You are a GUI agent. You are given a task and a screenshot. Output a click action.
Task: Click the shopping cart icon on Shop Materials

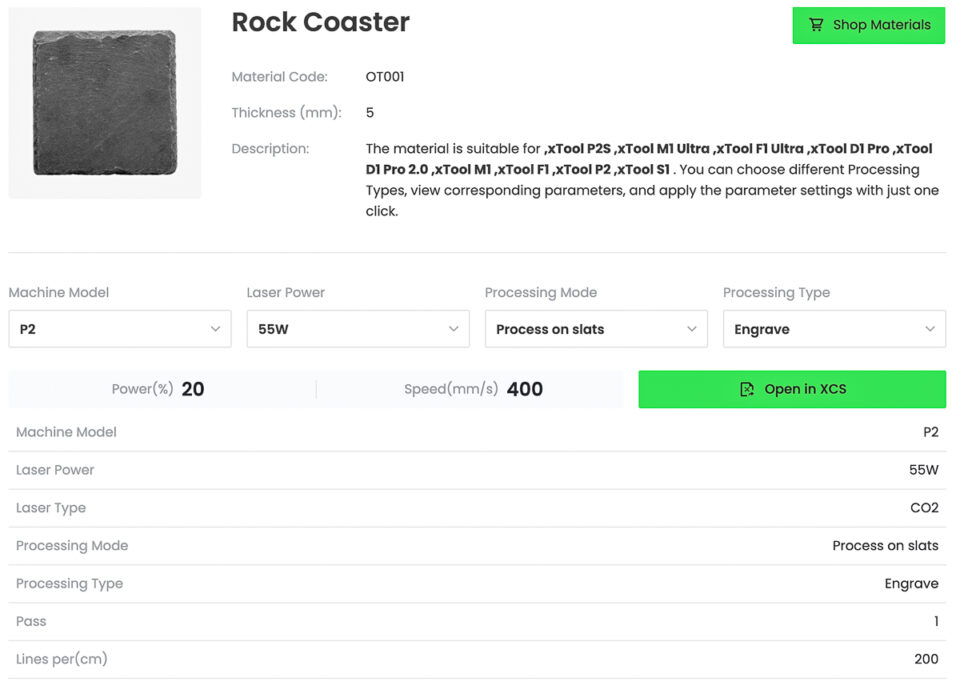tap(816, 25)
